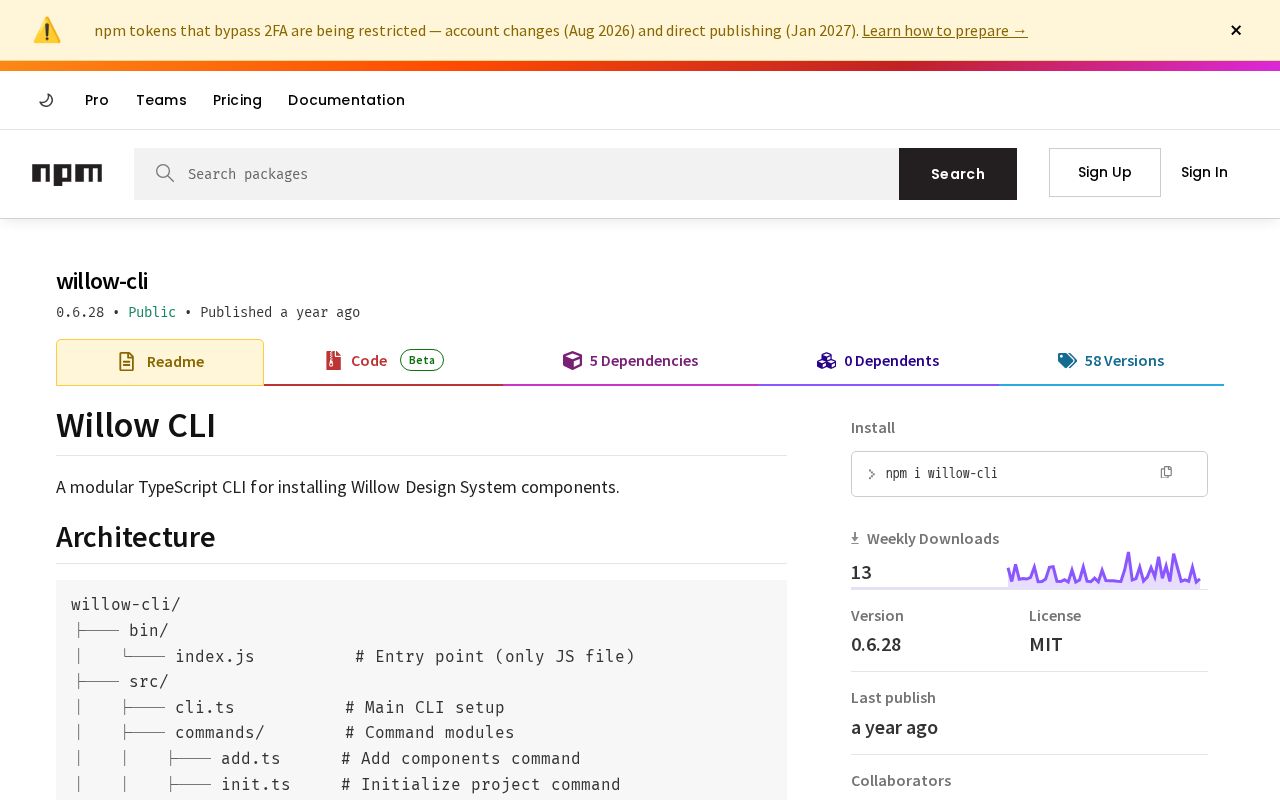
Task: Click the Beta badge next to Code
Action: click(422, 360)
